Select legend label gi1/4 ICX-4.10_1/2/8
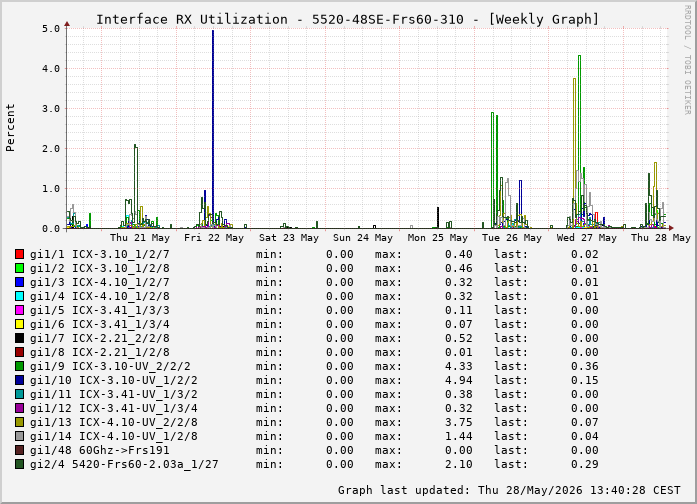The image size is (697, 504). tap(100, 296)
